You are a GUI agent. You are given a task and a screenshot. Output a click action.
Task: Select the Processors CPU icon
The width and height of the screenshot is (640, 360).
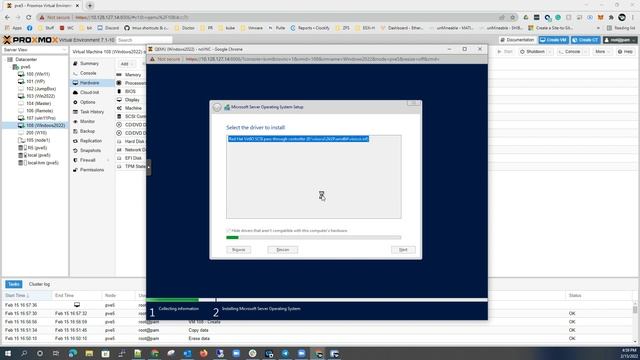pos(119,83)
